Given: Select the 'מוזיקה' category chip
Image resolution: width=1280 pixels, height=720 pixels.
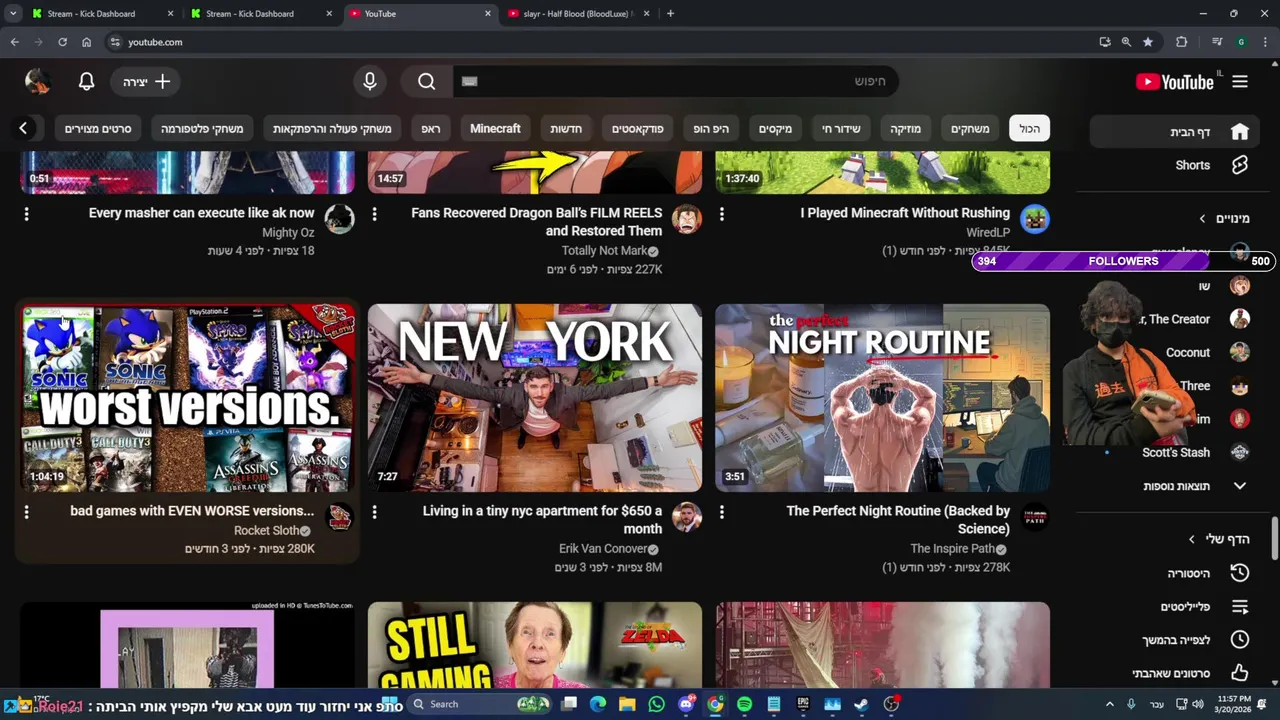Looking at the screenshot, I should pyautogui.click(x=906, y=128).
